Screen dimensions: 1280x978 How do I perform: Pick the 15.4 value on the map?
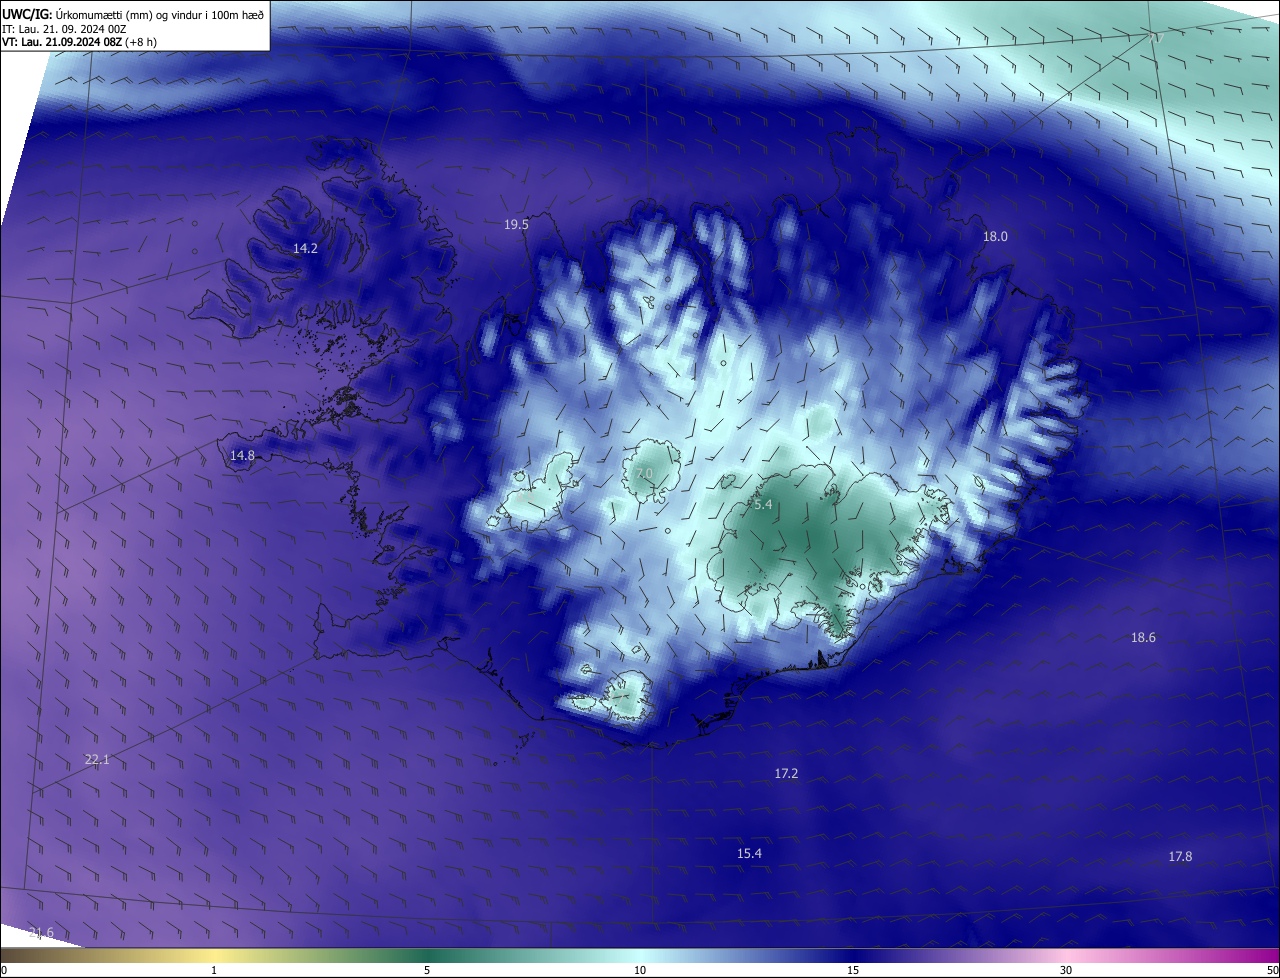[749, 854]
